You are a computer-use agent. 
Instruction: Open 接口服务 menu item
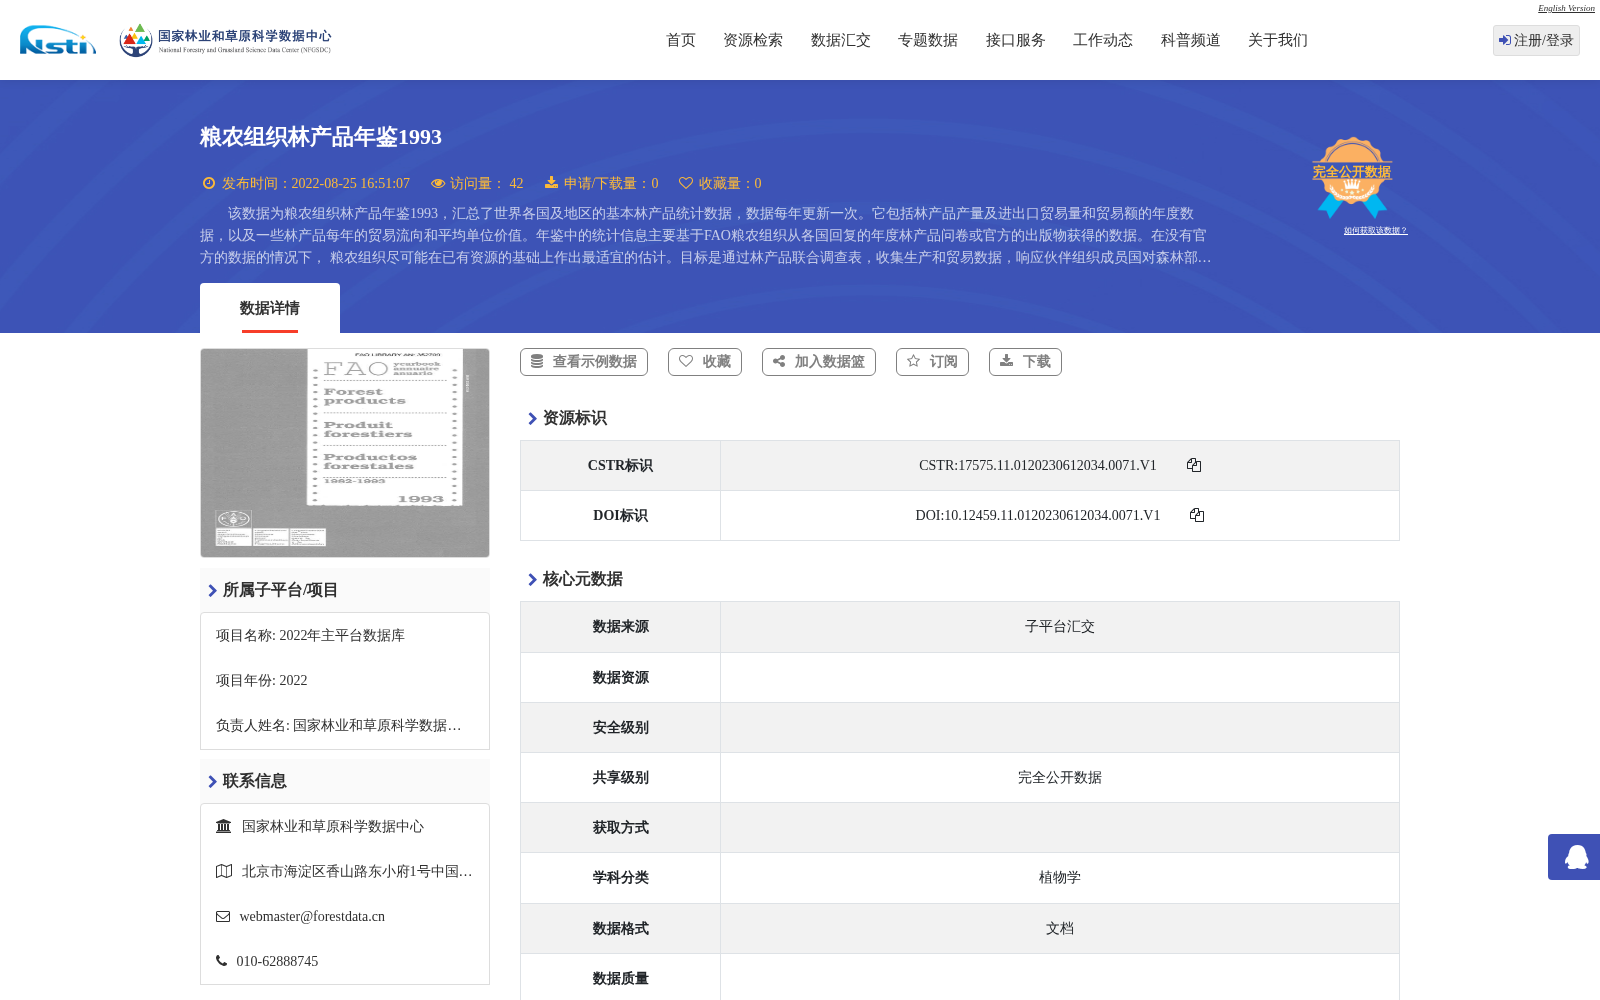click(x=1016, y=40)
